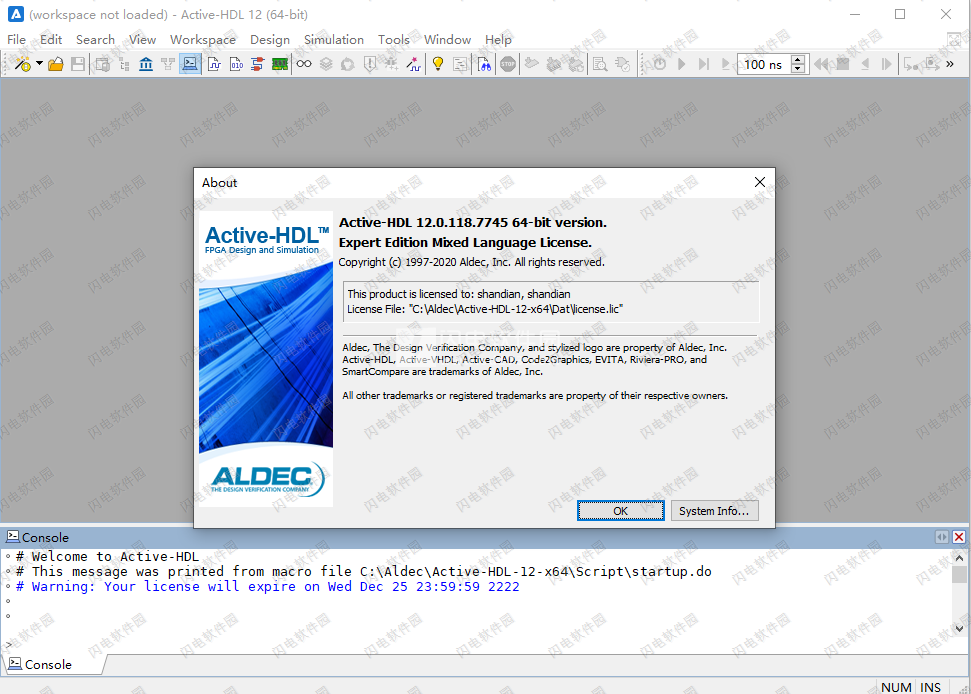Click the Open folder toolbar icon

56,64
